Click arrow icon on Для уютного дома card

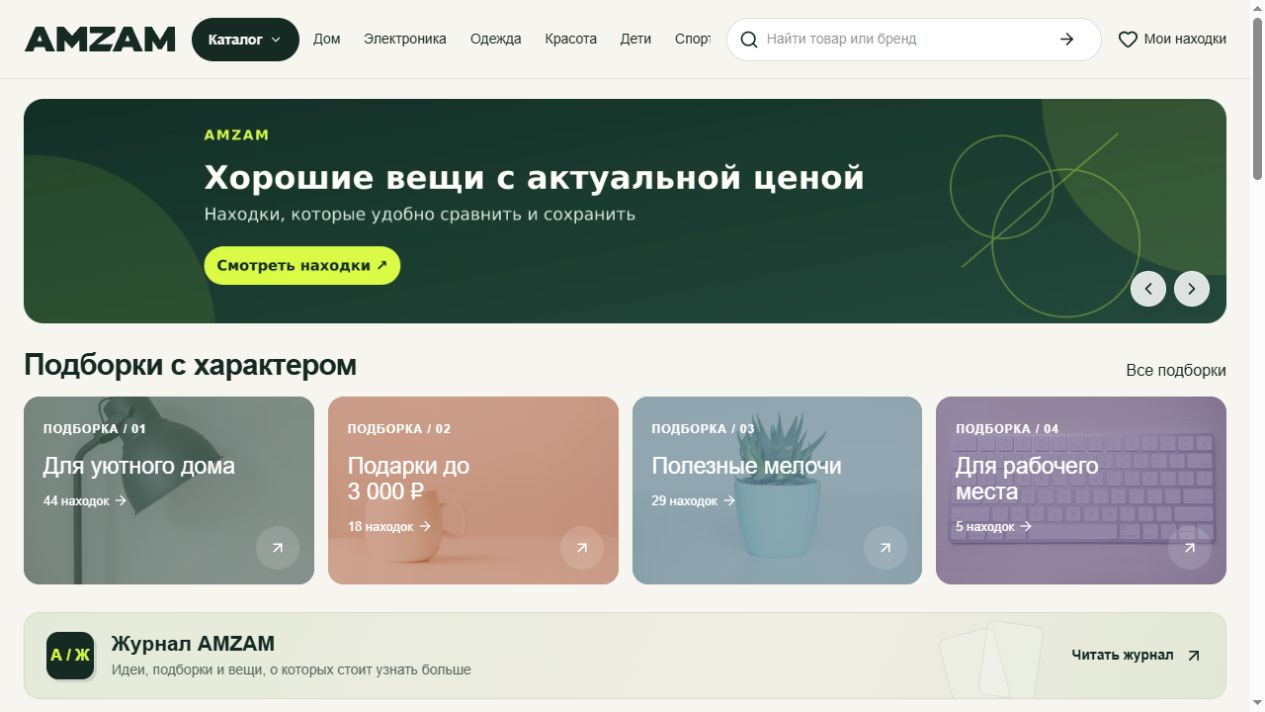[x=278, y=548]
